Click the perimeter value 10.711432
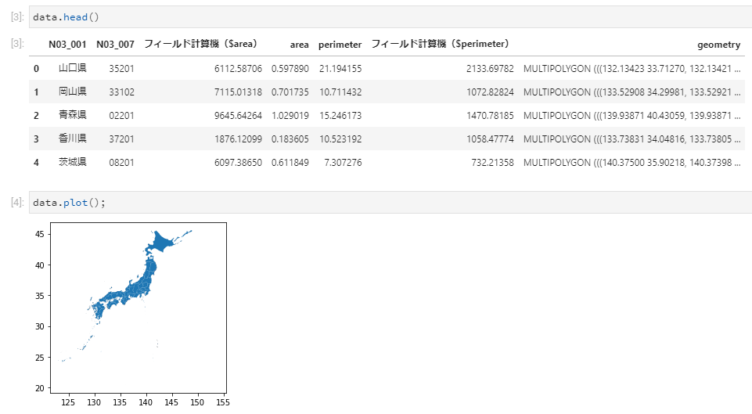752x414 pixels. coord(341,92)
